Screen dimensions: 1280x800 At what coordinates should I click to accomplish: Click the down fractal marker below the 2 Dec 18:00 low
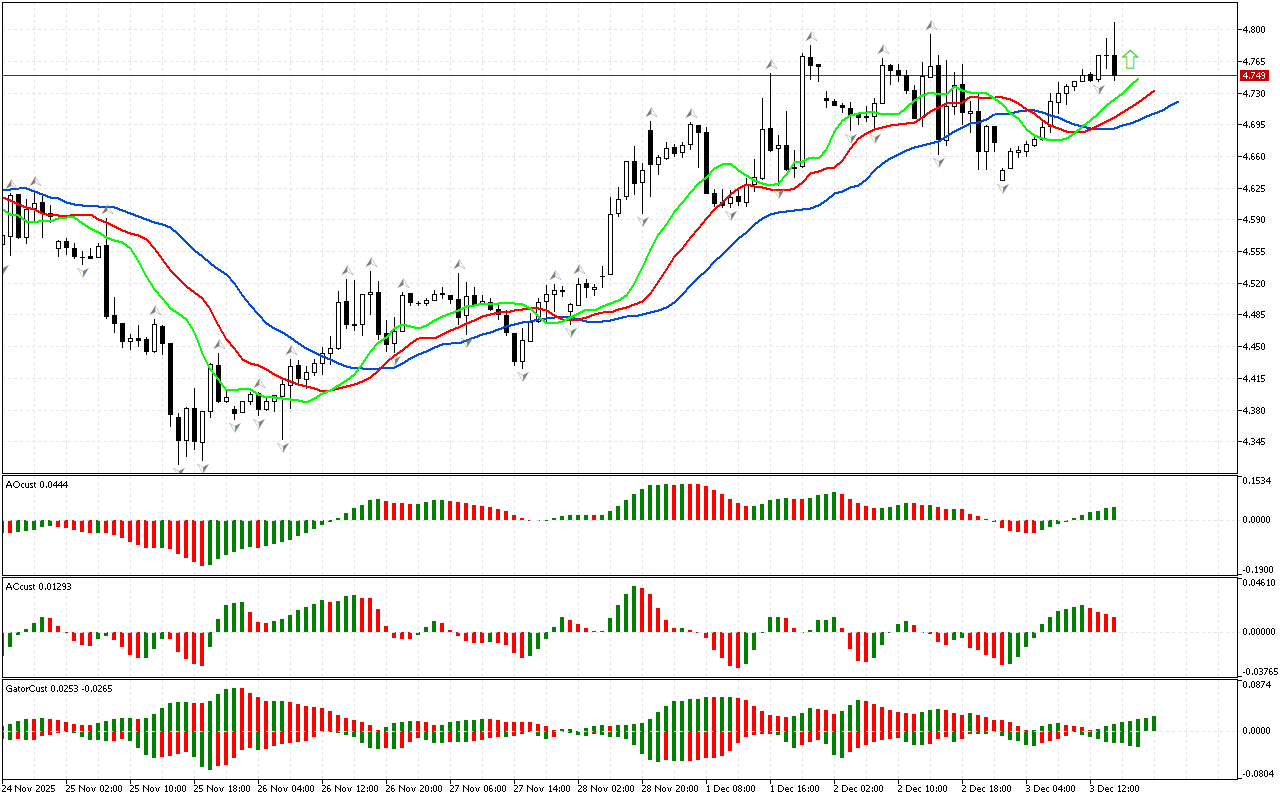[1002, 187]
